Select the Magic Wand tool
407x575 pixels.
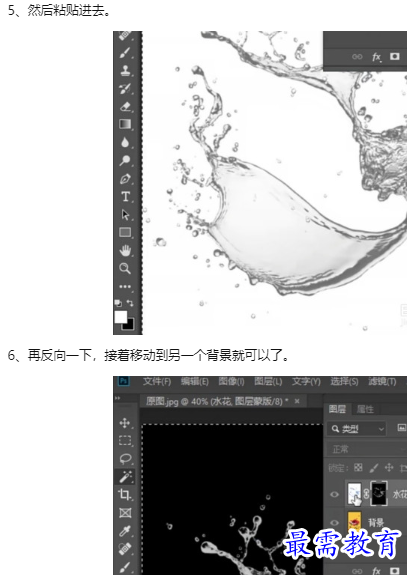point(125,477)
